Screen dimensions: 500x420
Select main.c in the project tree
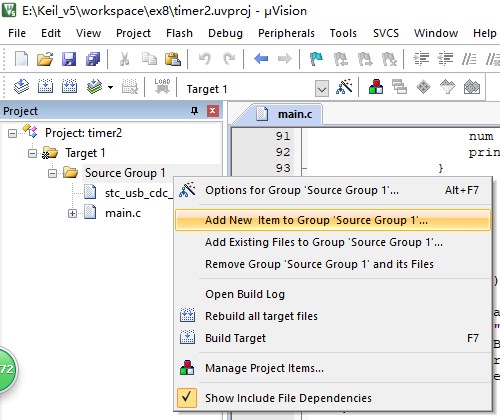[123, 213]
